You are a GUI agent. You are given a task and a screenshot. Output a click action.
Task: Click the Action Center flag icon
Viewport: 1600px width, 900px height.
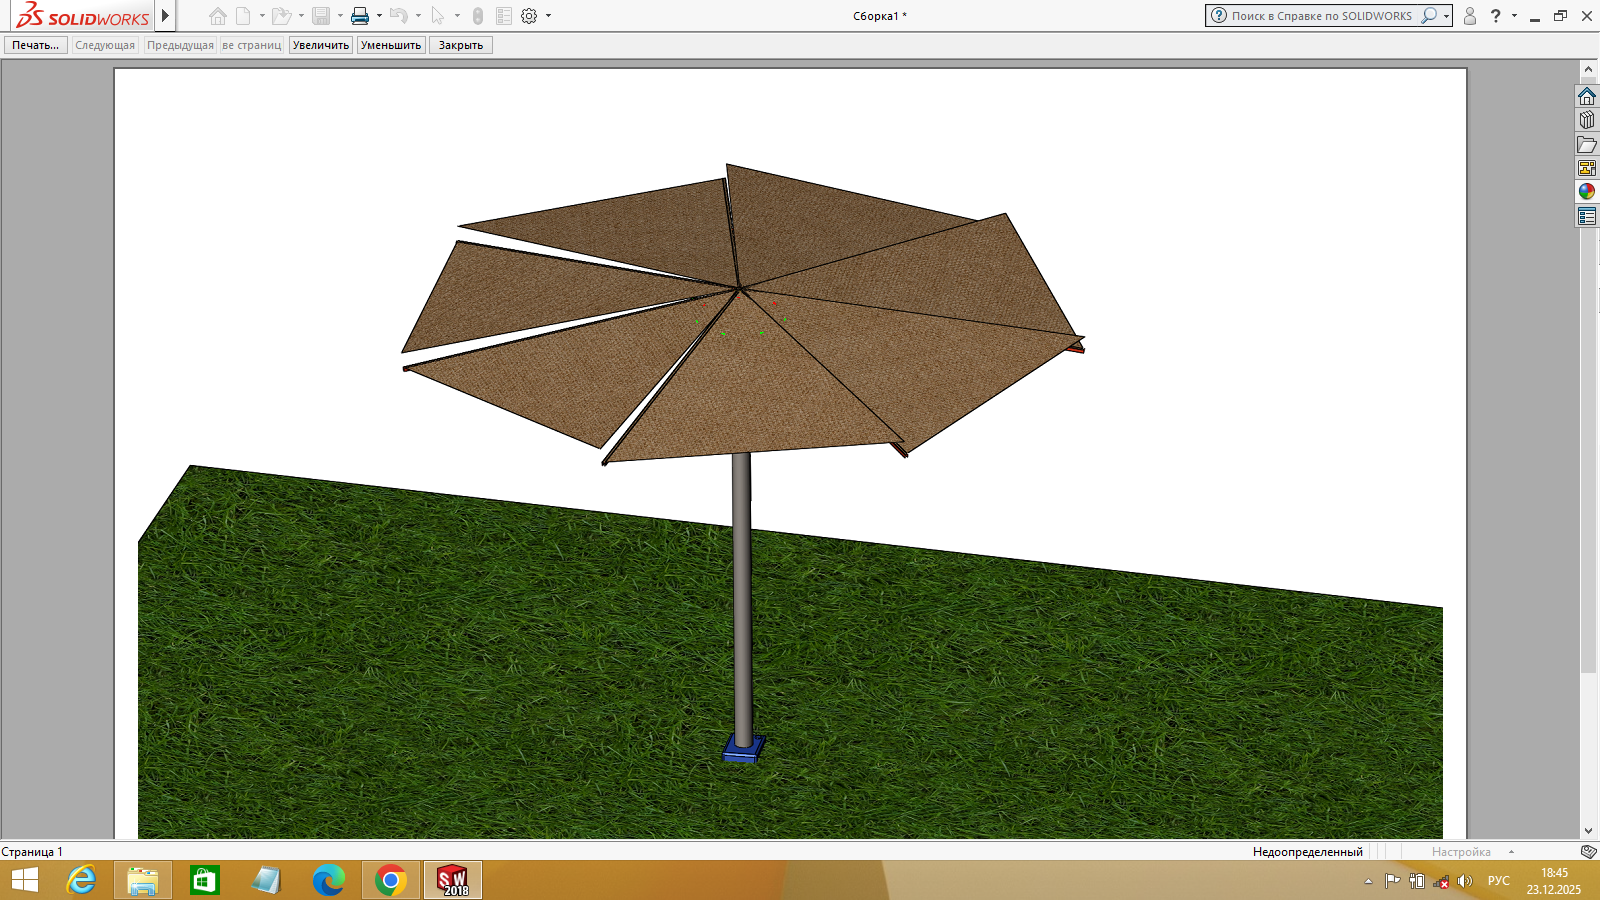(1392, 881)
